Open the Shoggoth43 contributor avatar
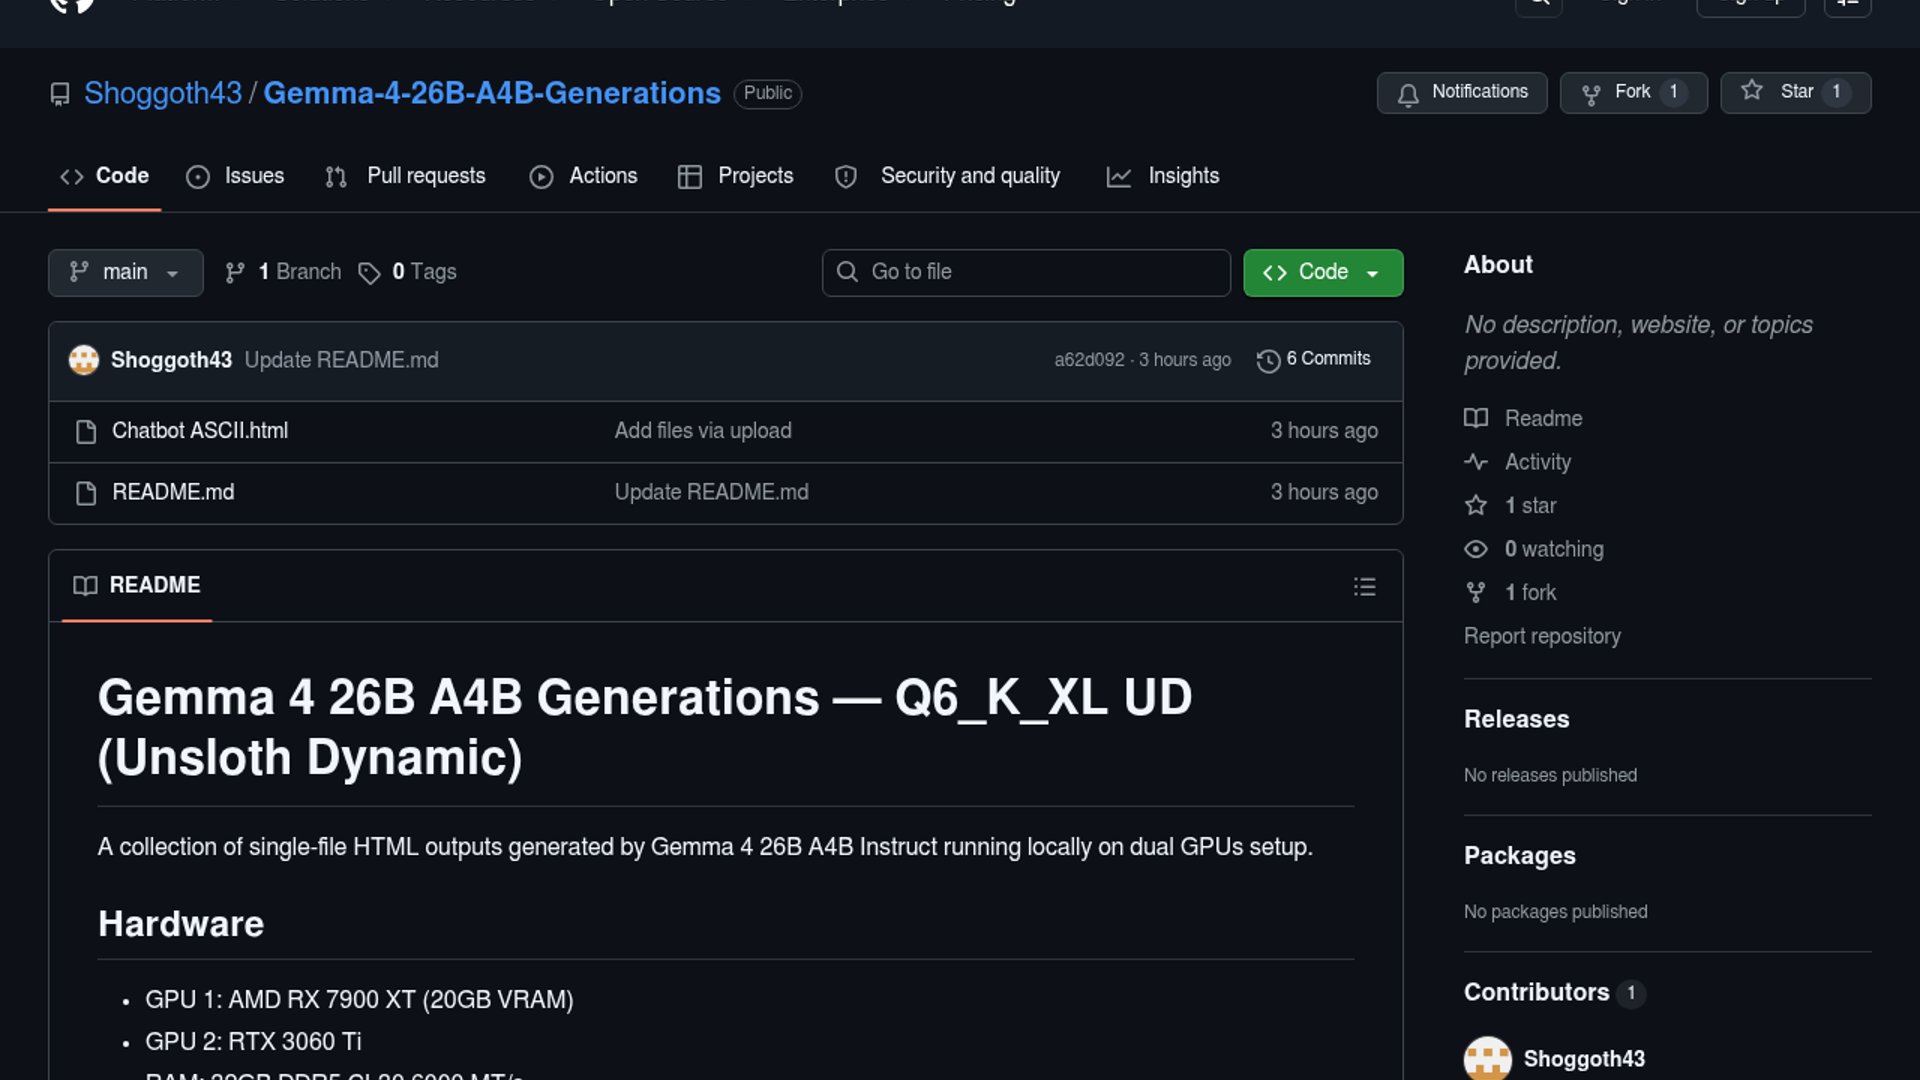The width and height of the screenshot is (1920, 1080). click(1487, 1058)
